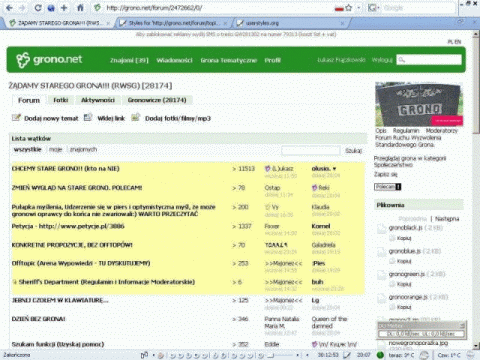Open the gronoblack.js file link
The image size is (480, 360).
tap(406, 228)
